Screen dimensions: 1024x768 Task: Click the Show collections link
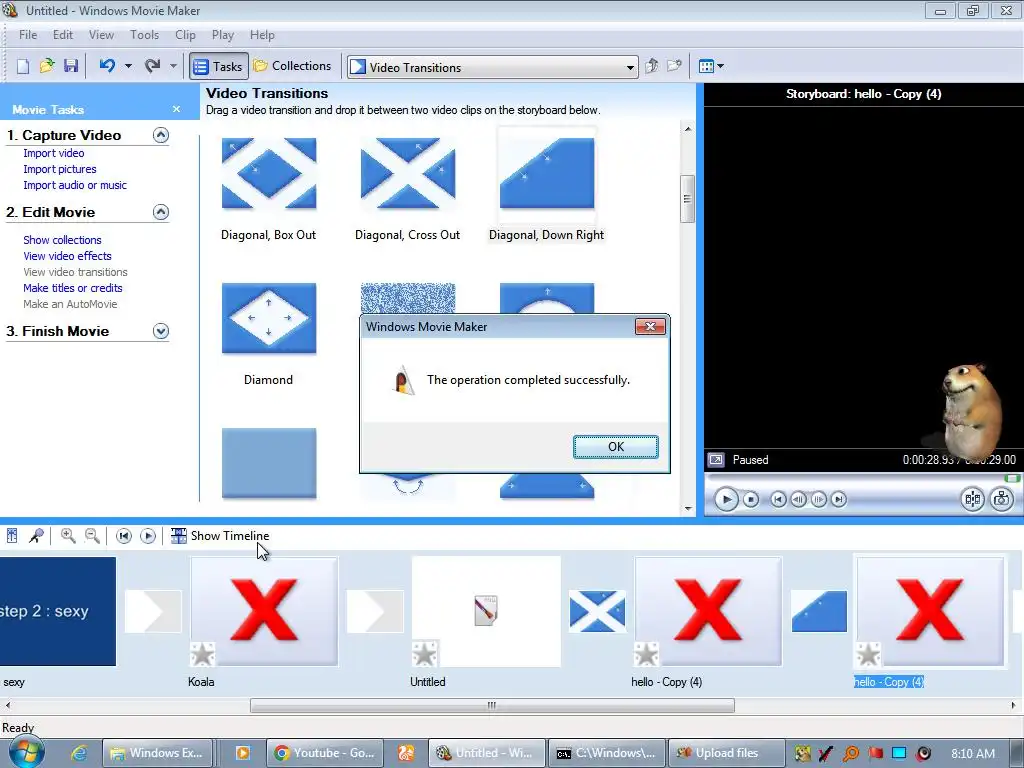62,240
